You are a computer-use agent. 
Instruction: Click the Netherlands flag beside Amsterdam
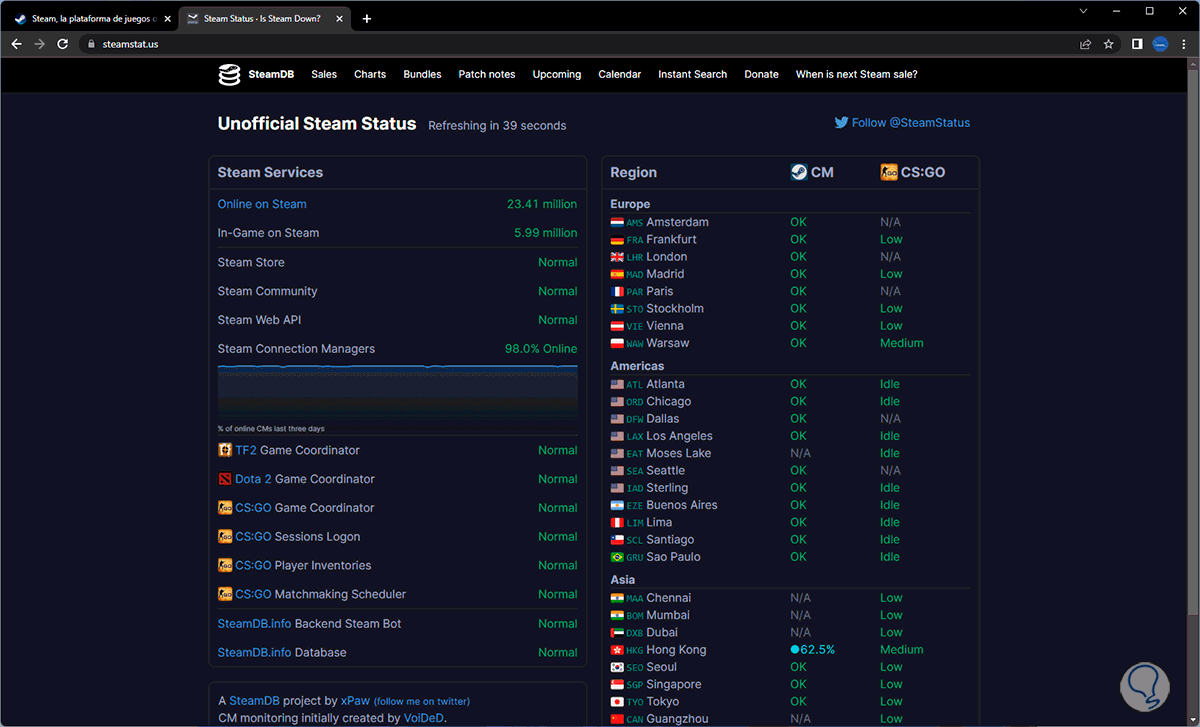(617, 223)
